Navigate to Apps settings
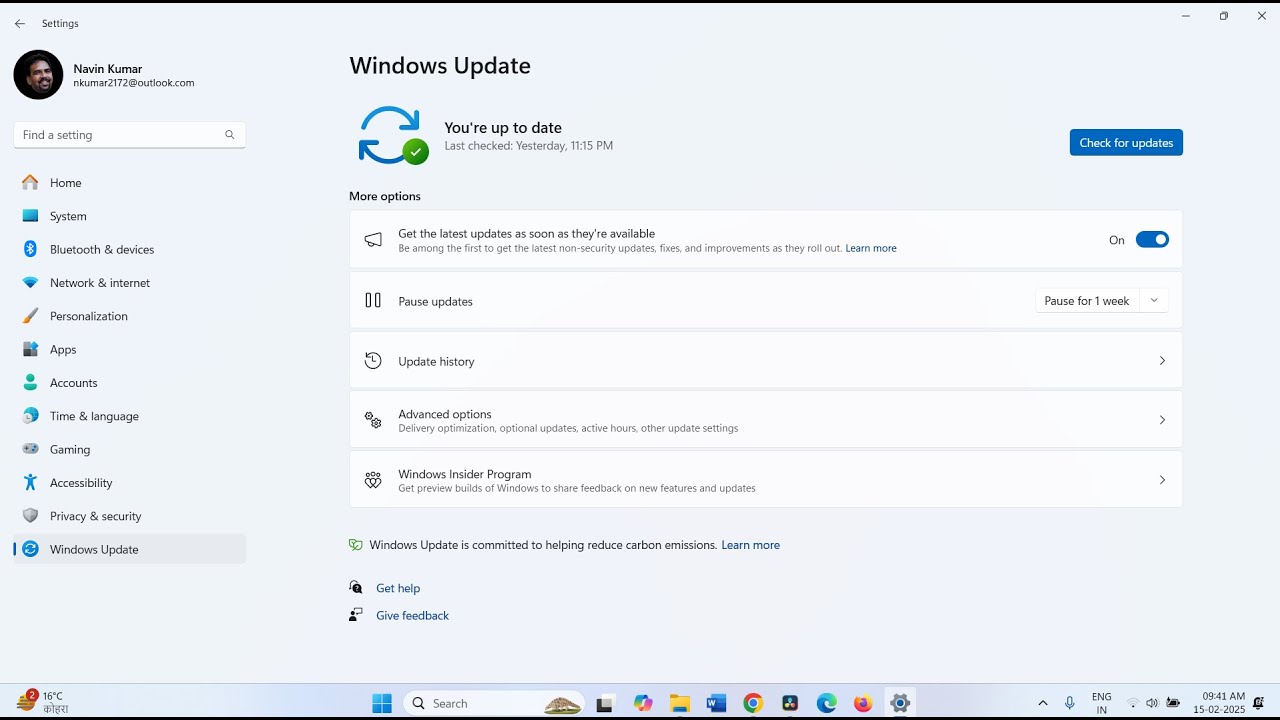The height and width of the screenshot is (720, 1280). pyautogui.click(x=129, y=349)
